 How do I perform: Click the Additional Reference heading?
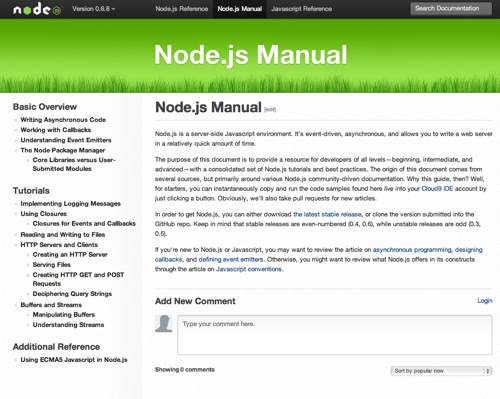click(56, 347)
